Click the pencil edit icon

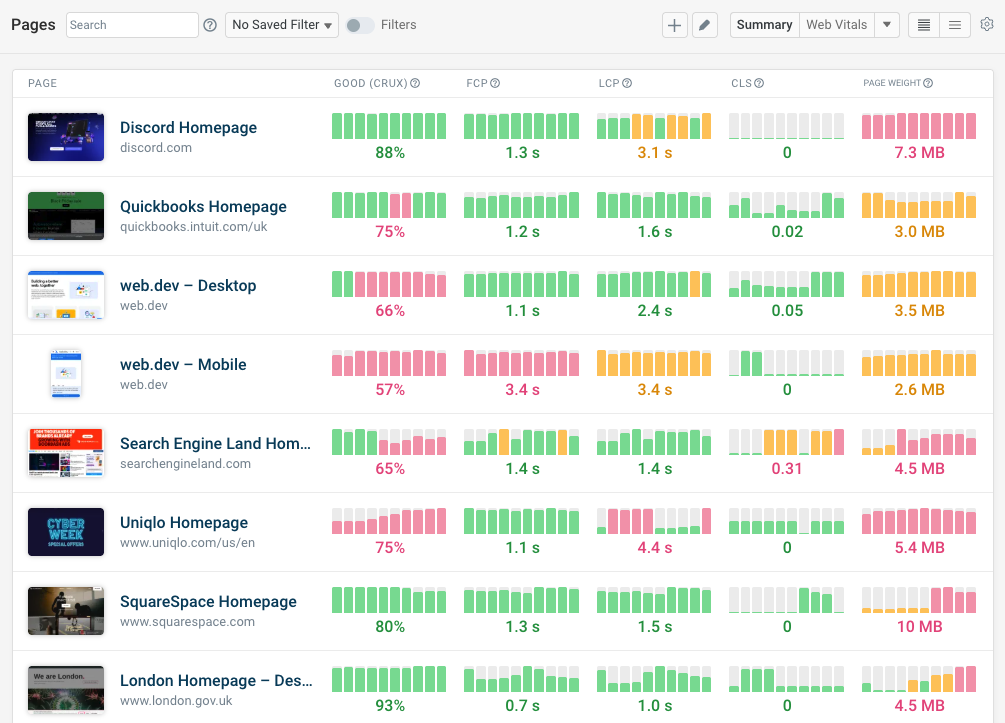(706, 24)
